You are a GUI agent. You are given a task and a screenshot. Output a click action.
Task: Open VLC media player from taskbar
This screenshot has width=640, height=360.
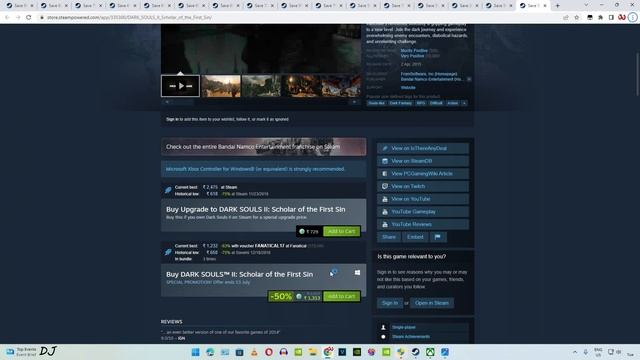coord(254,352)
